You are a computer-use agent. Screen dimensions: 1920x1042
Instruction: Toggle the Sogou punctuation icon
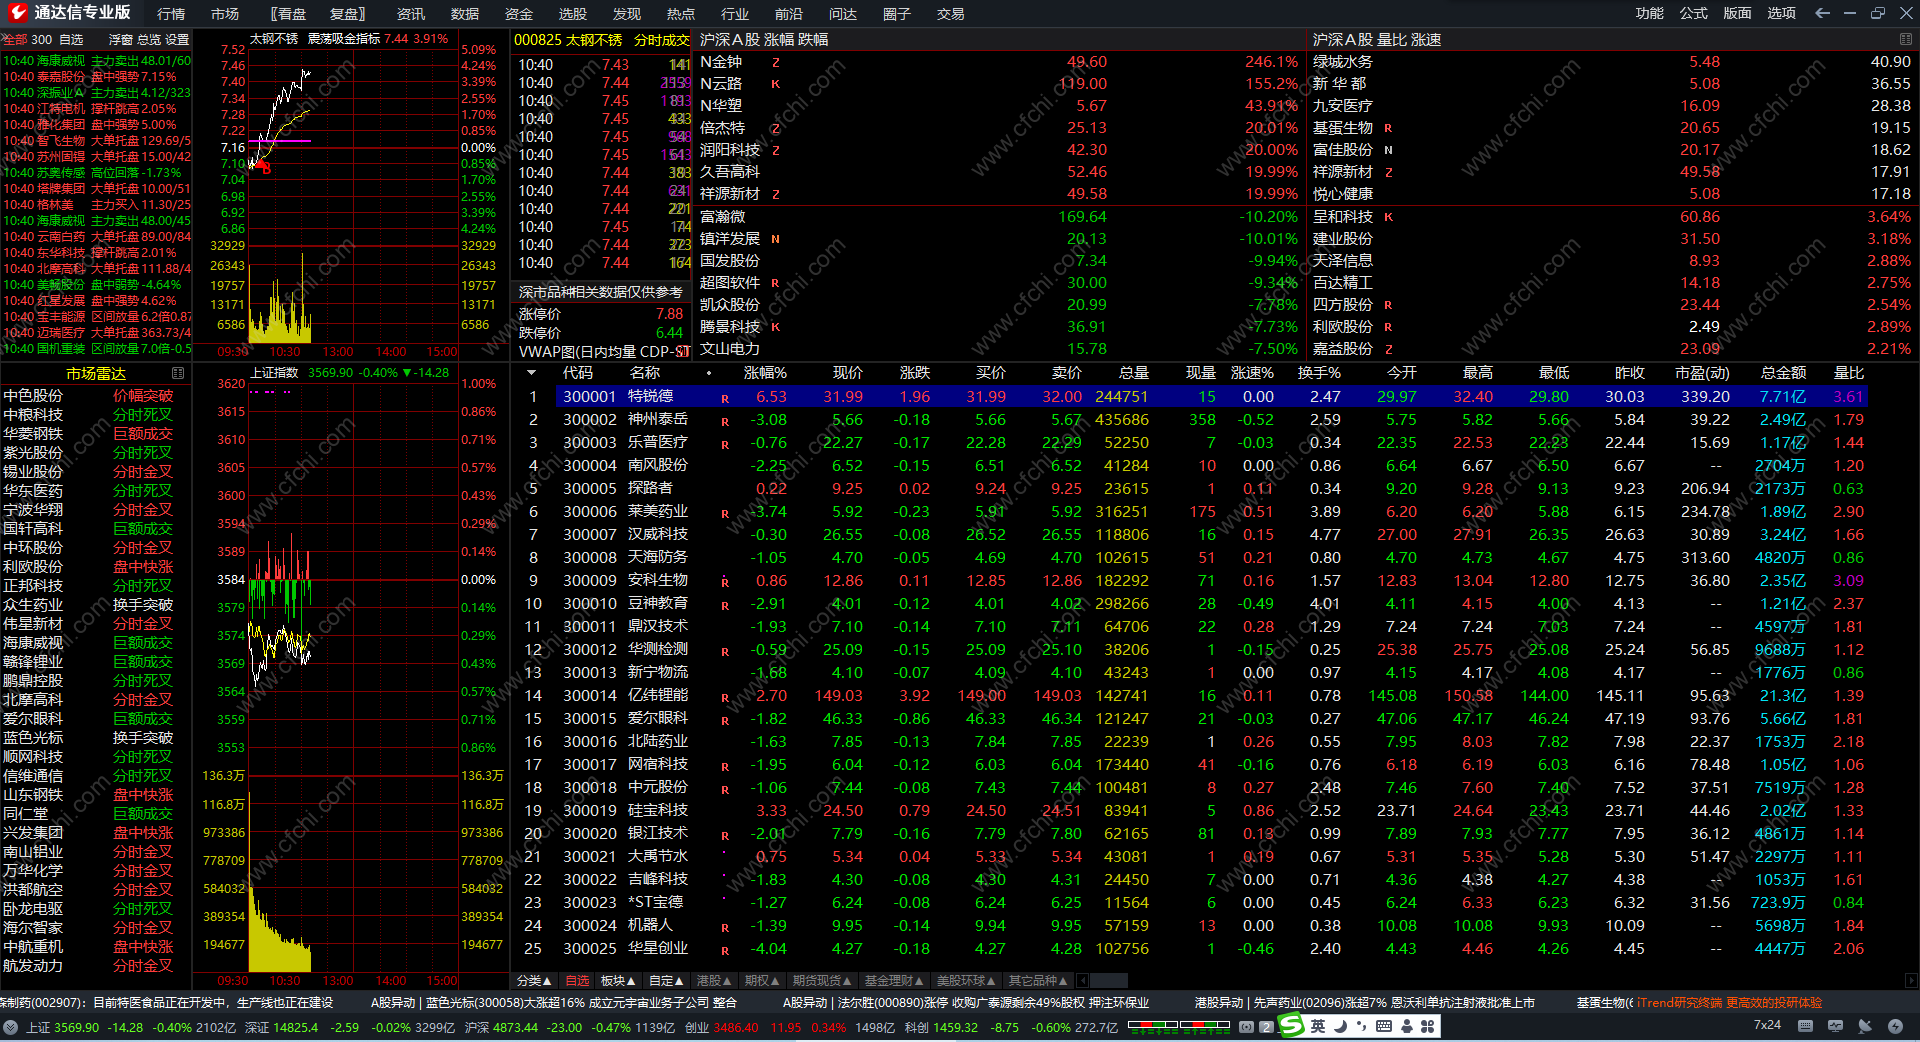[1361, 1026]
